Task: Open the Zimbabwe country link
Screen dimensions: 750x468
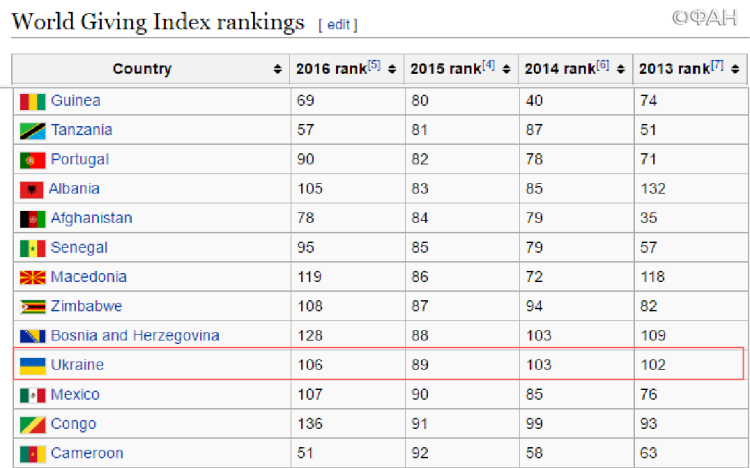Action: pos(86,306)
